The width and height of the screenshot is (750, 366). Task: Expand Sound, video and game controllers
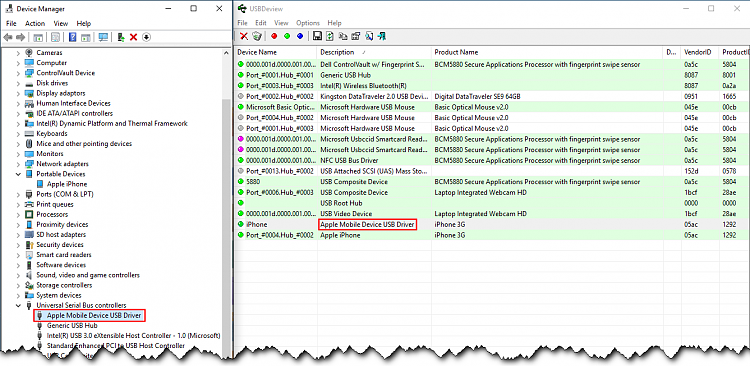tap(18, 275)
